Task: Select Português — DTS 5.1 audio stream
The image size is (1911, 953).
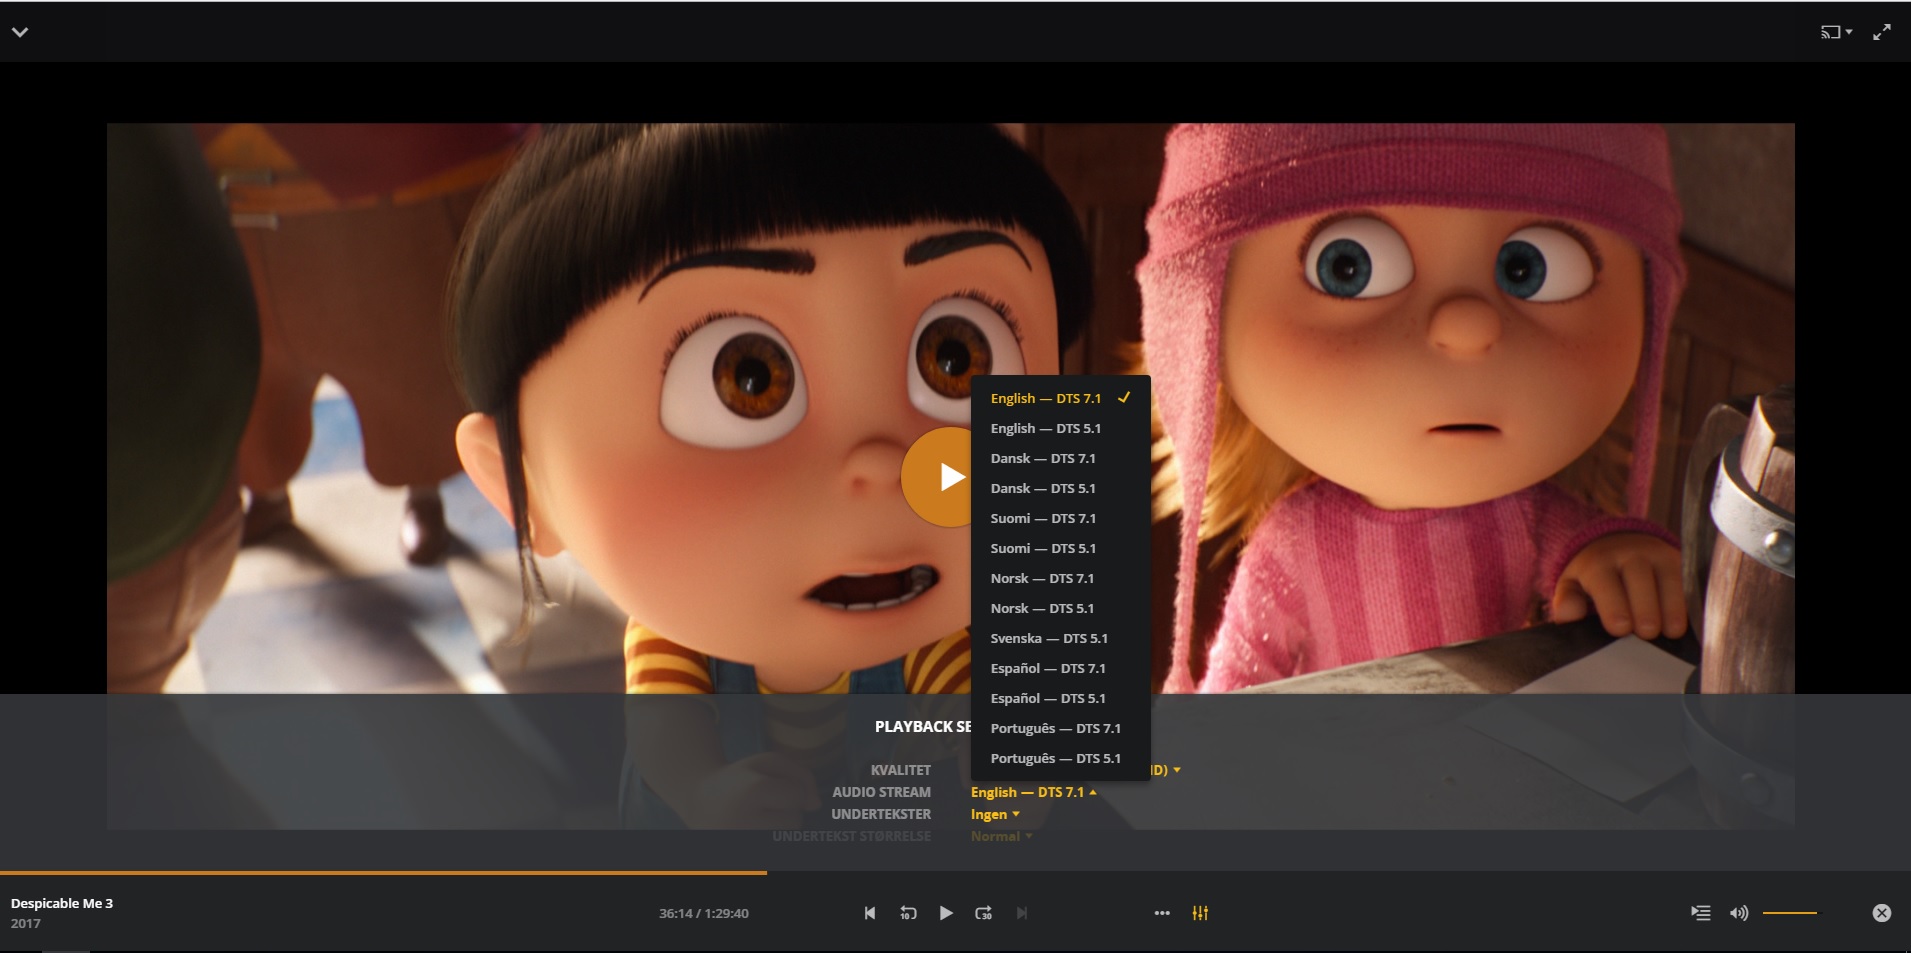Action: click(x=1060, y=758)
